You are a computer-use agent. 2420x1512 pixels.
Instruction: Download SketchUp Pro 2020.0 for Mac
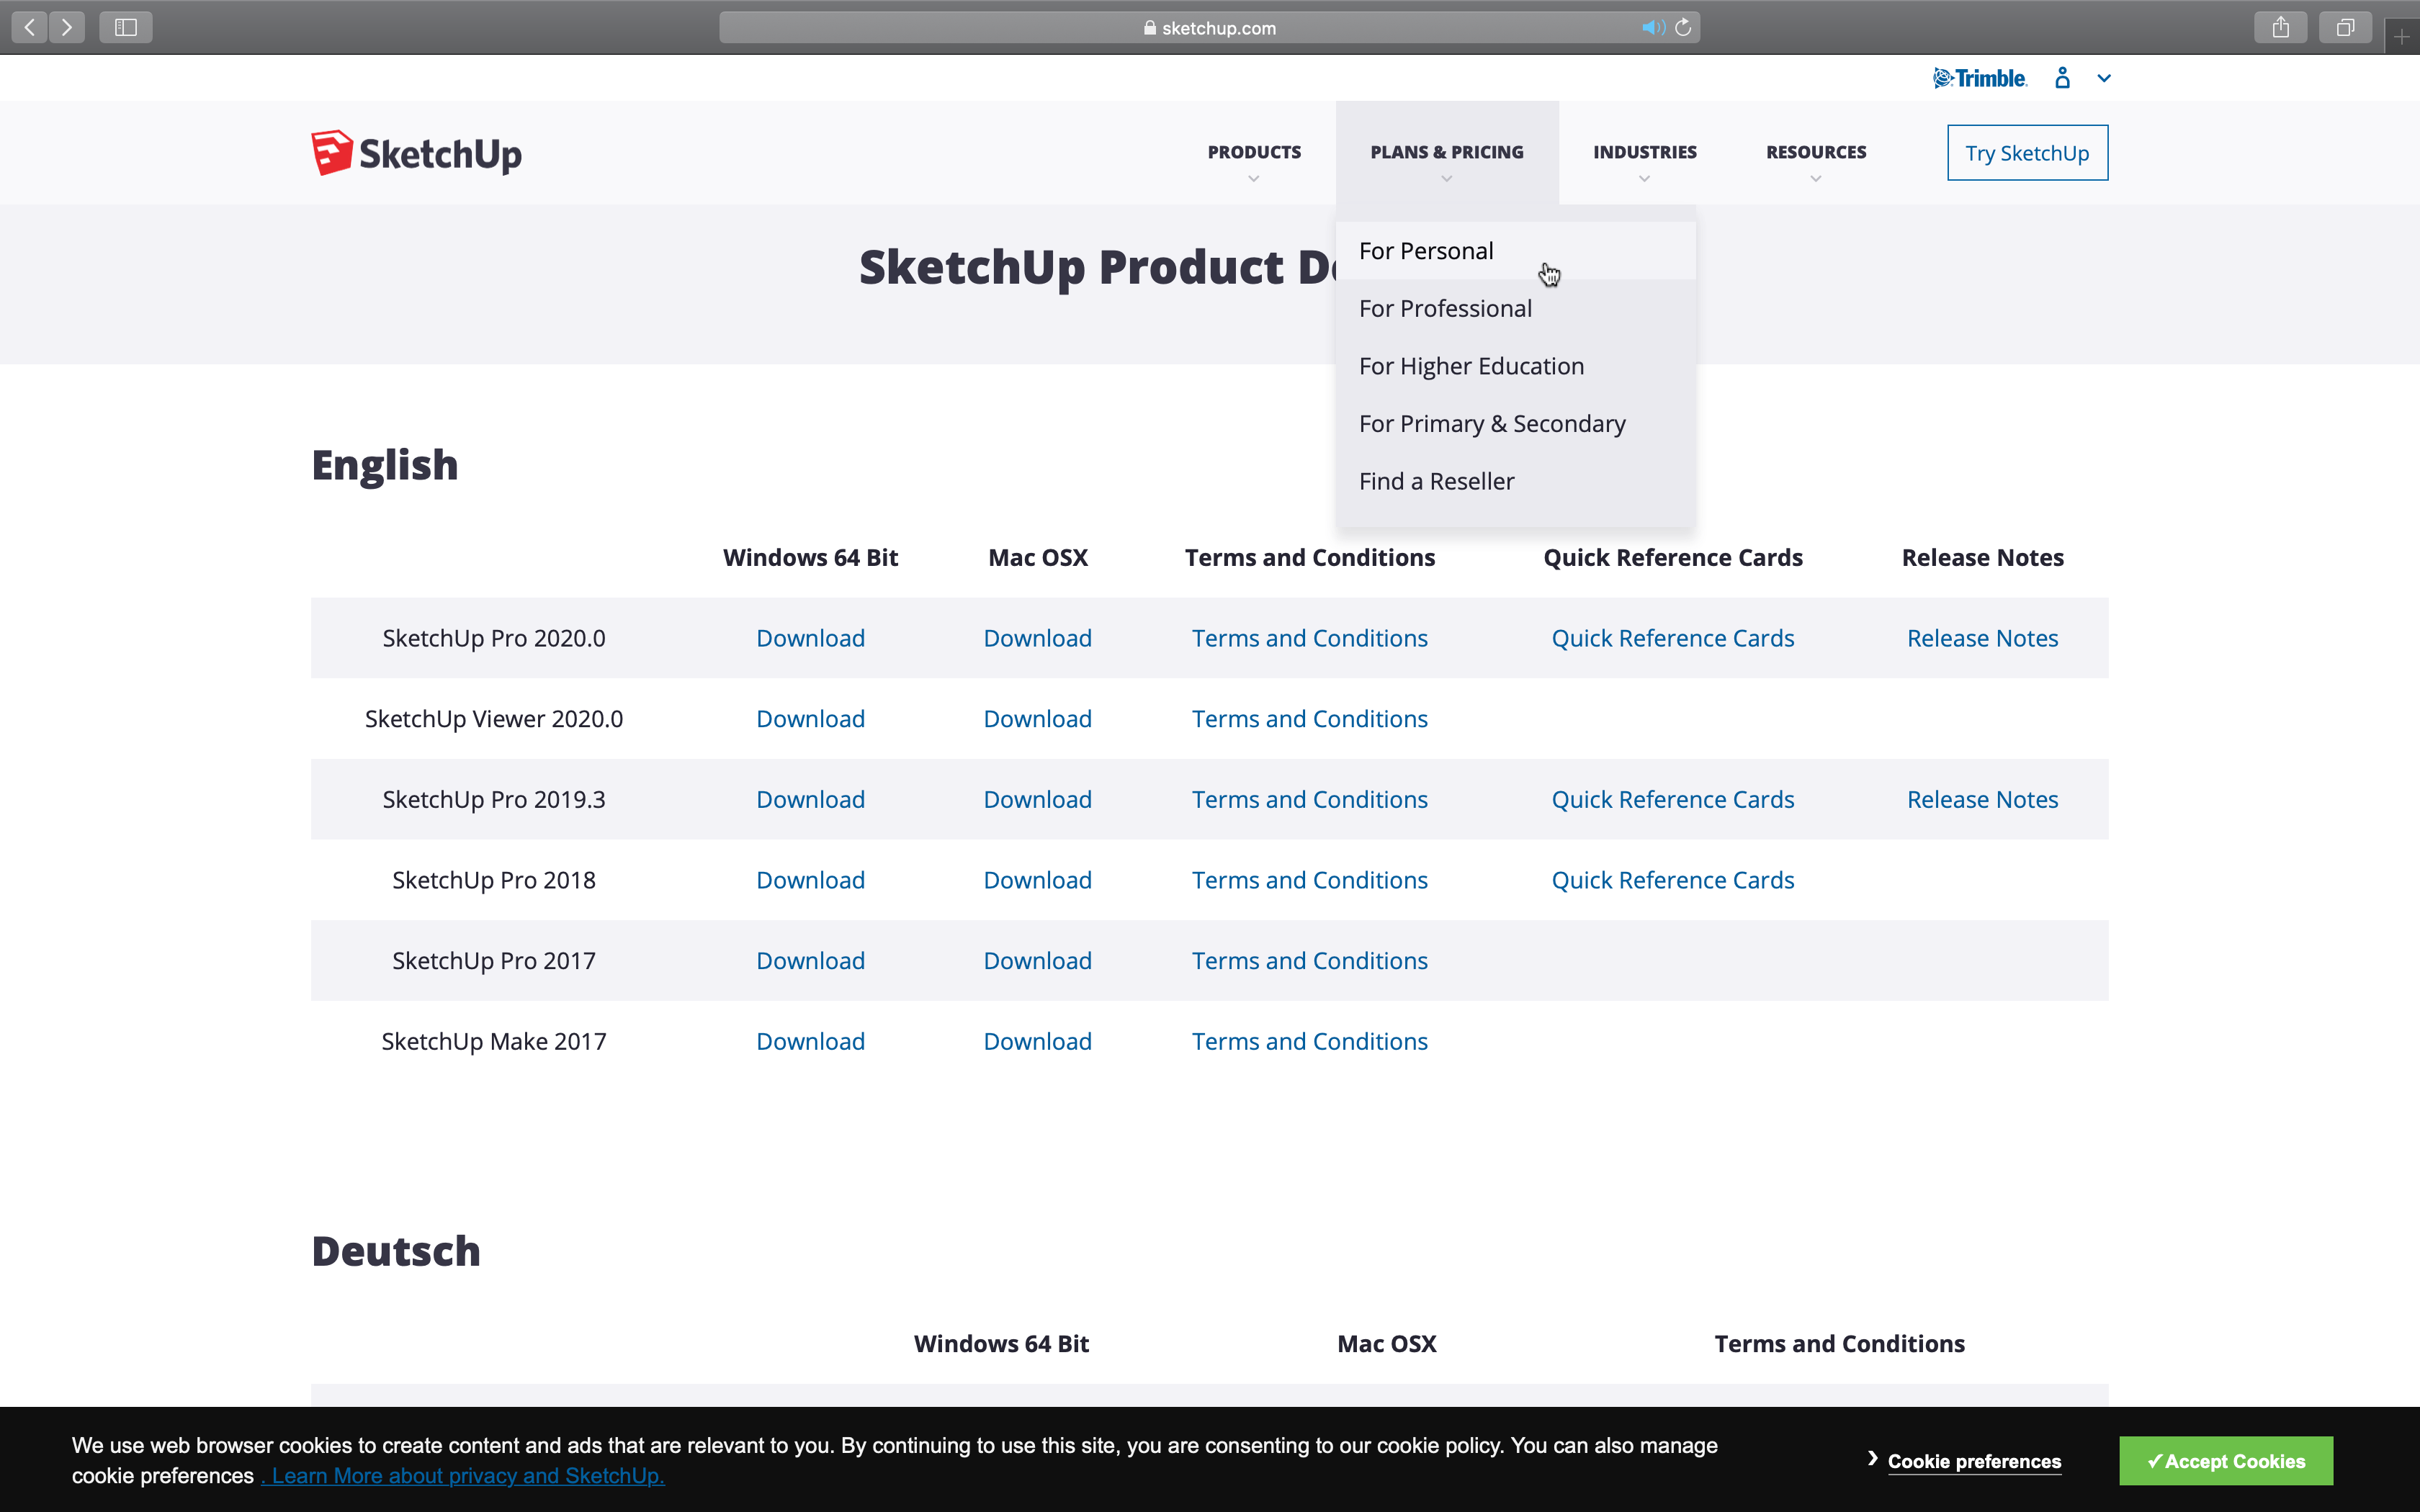point(1037,638)
